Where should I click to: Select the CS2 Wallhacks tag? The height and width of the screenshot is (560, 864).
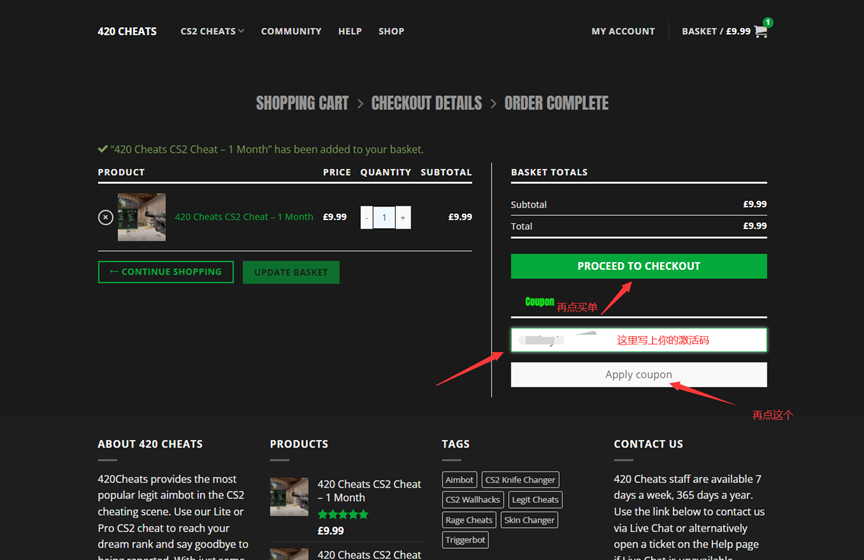click(x=472, y=500)
